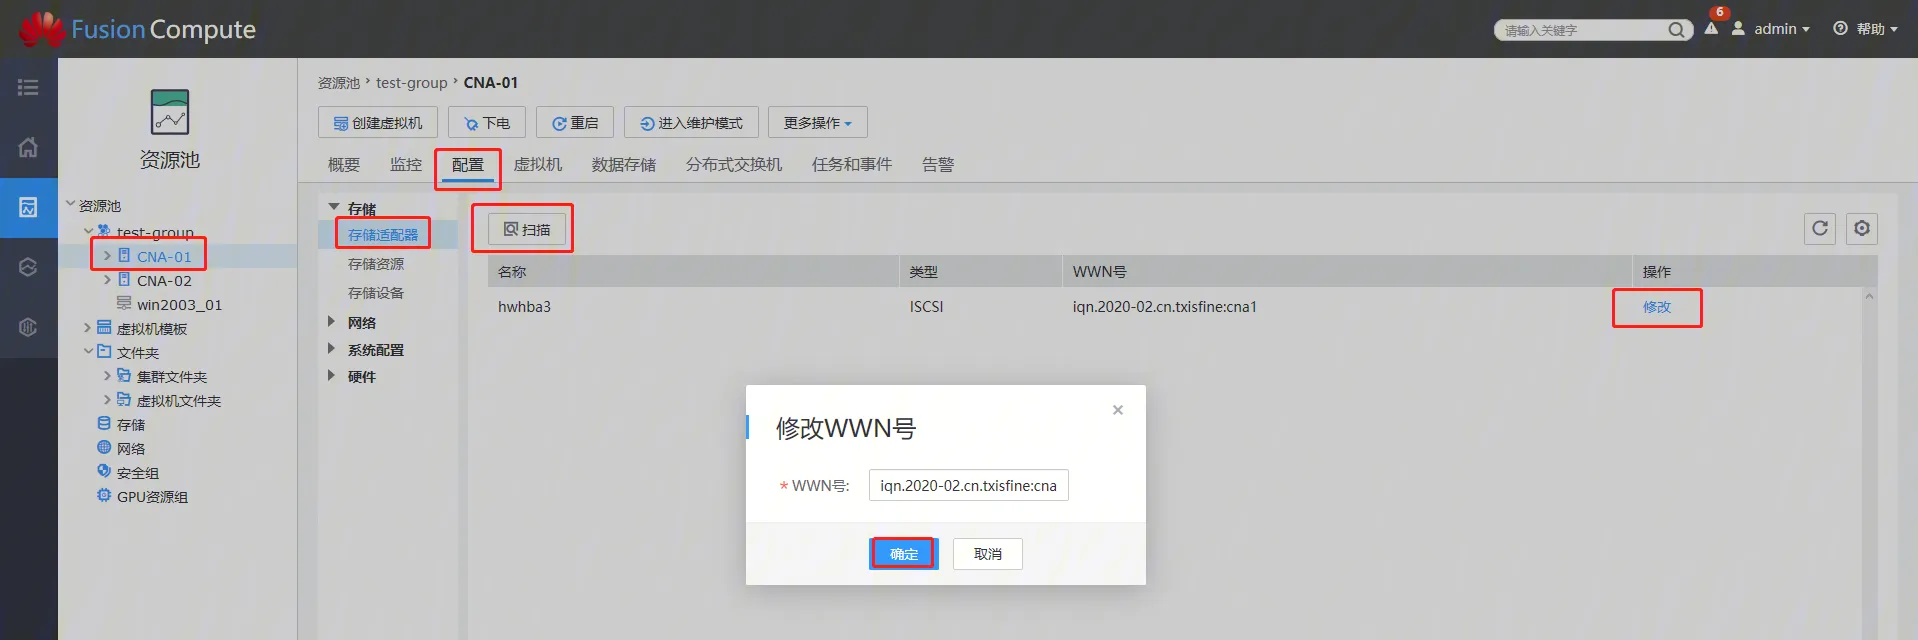Screen dimensions: 1918x640
Task: Open the alarm bell notification icon
Action: [1711, 28]
